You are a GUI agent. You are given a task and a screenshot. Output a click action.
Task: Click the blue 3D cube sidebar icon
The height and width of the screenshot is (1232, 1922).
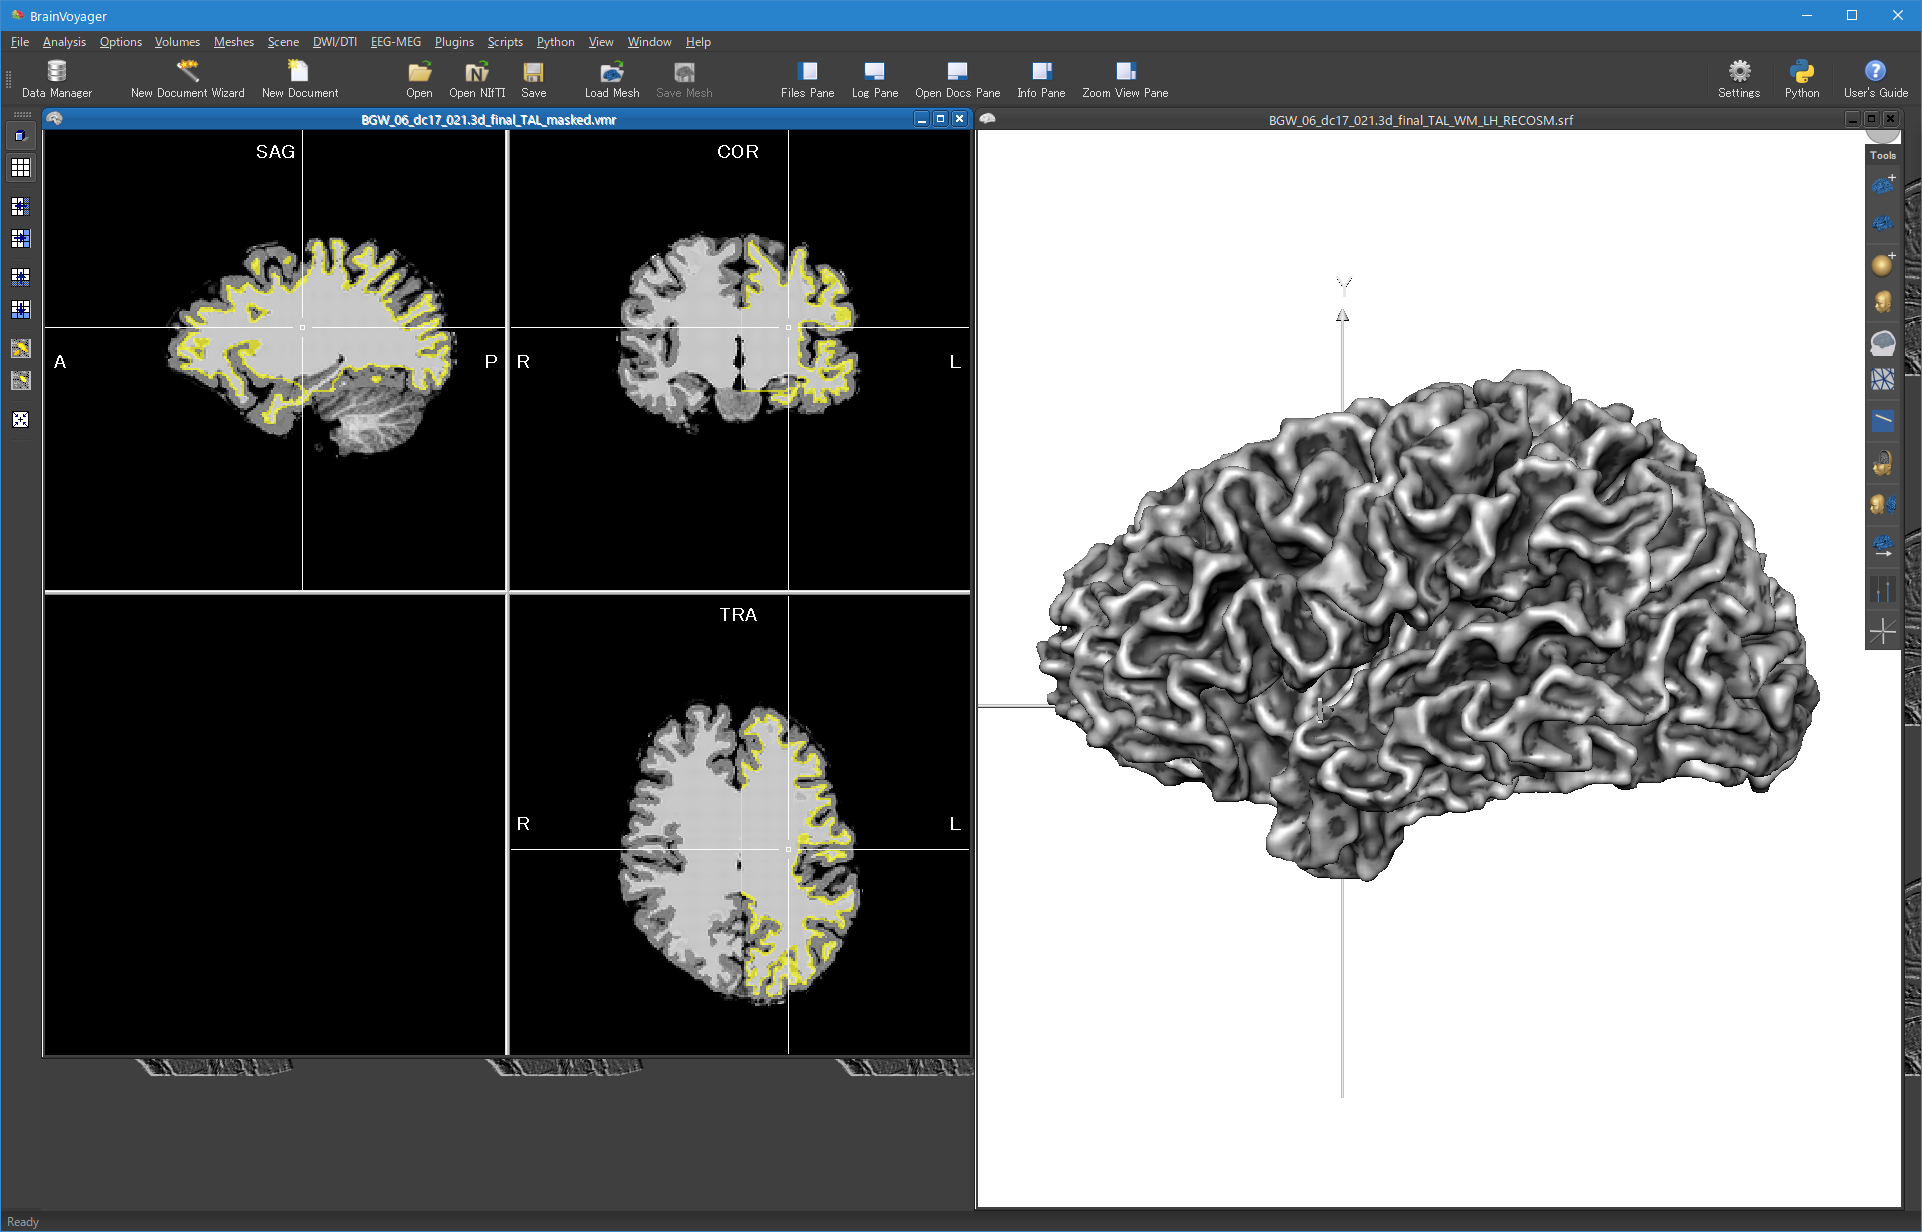click(x=20, y=136)
